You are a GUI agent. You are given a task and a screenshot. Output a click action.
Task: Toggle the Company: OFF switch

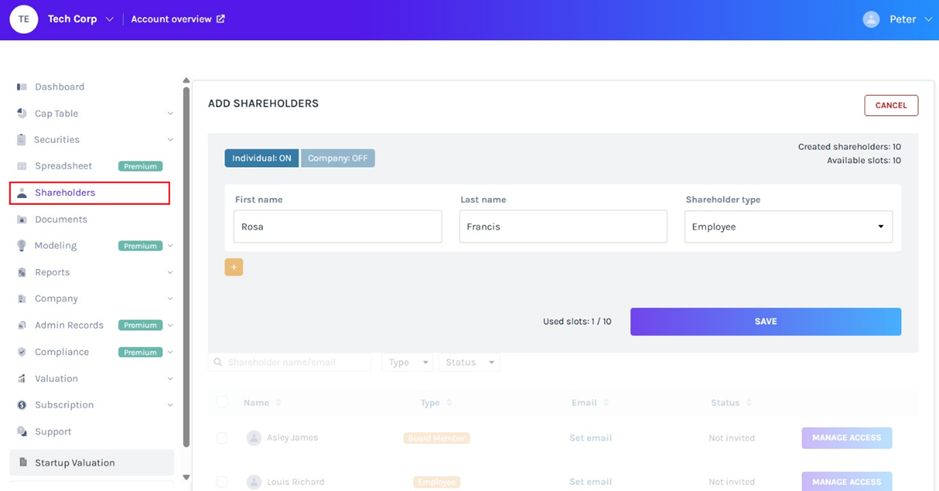[338, 158]
